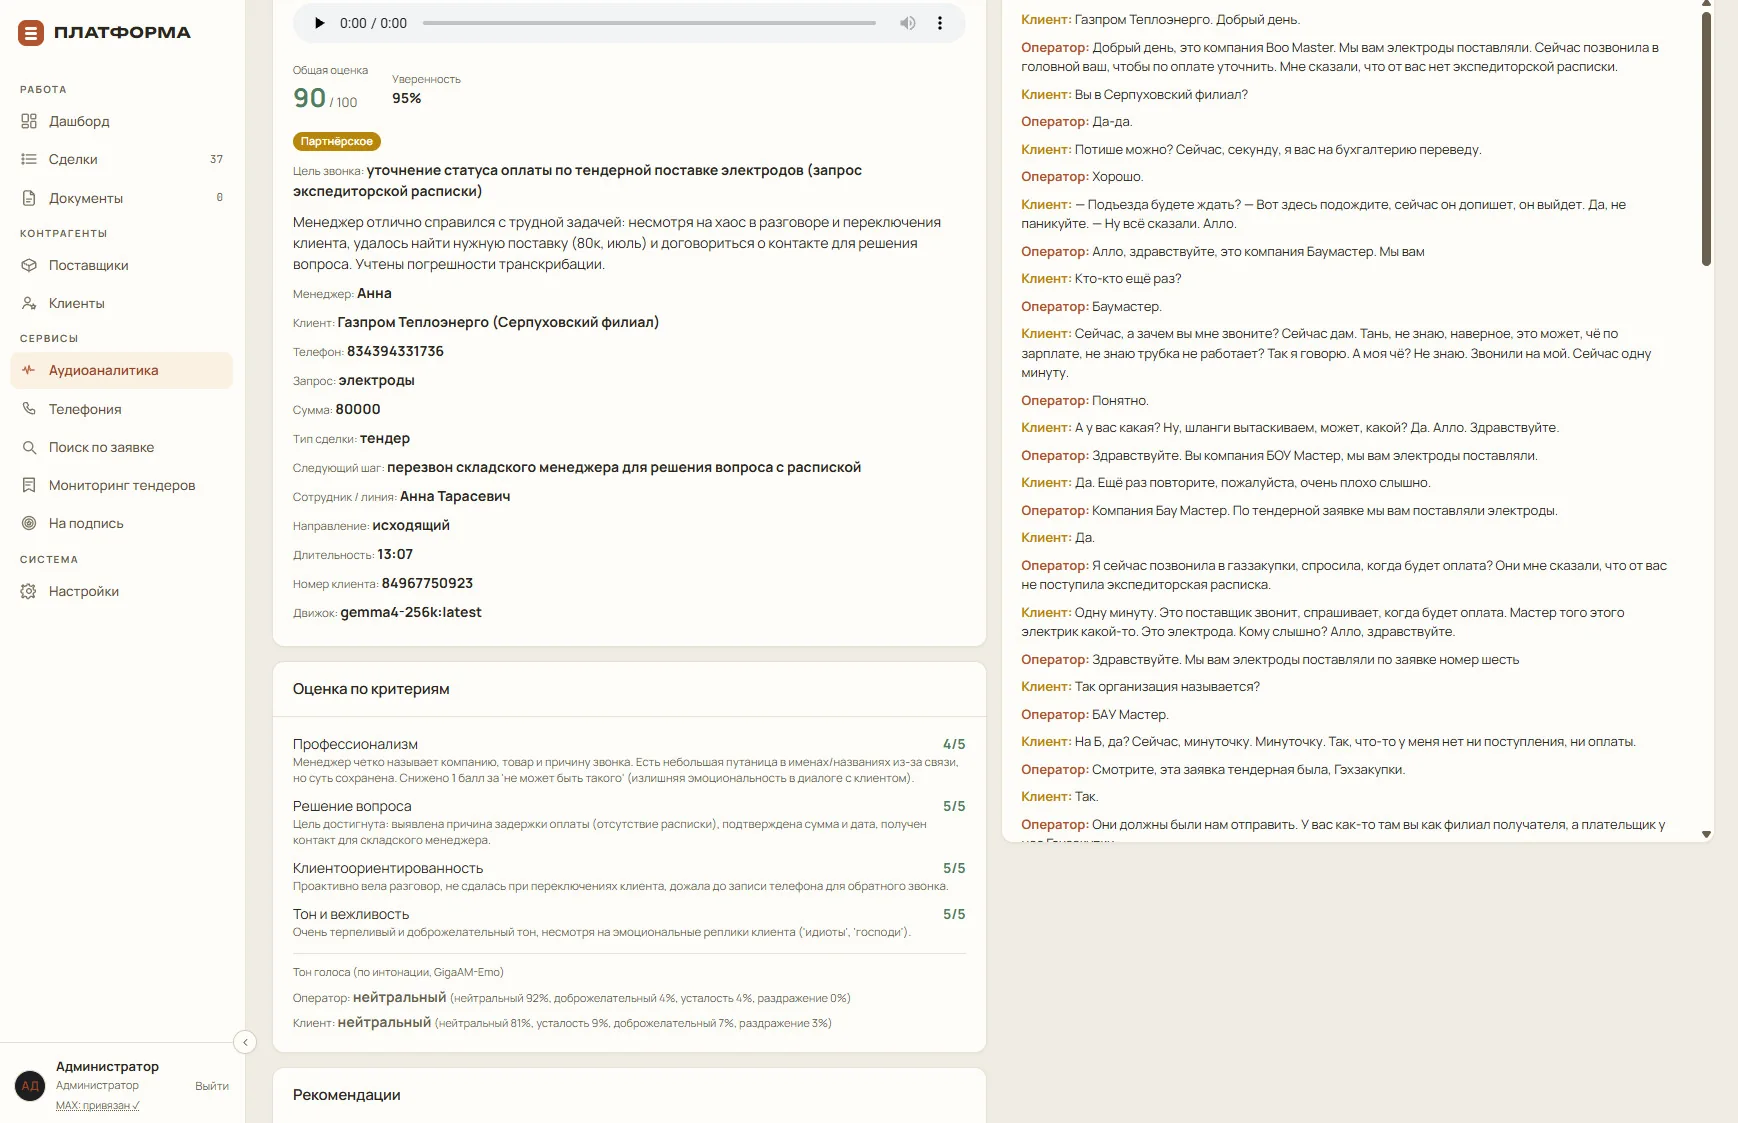Click the Выйти logout link

[x=212, y=1086]
